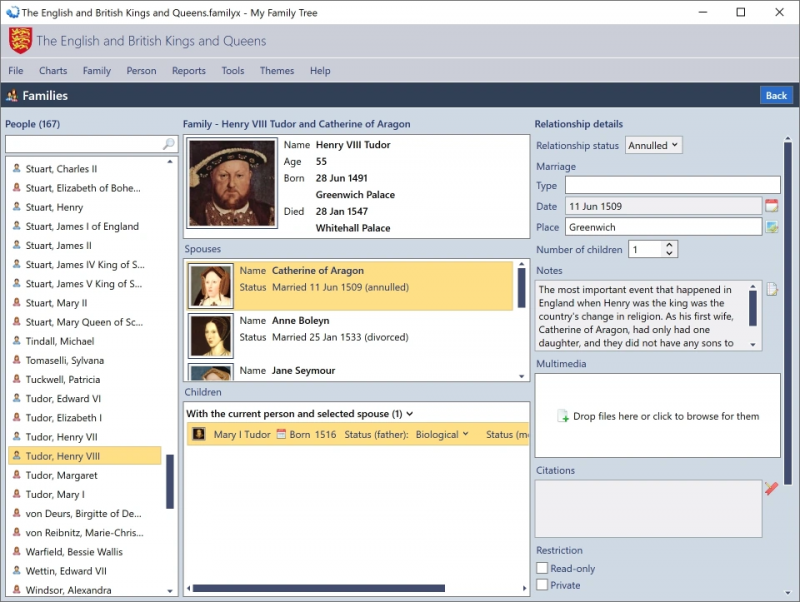
Task: Open the Tools menu
Action: pyautogui.click(x=233, y=70)
